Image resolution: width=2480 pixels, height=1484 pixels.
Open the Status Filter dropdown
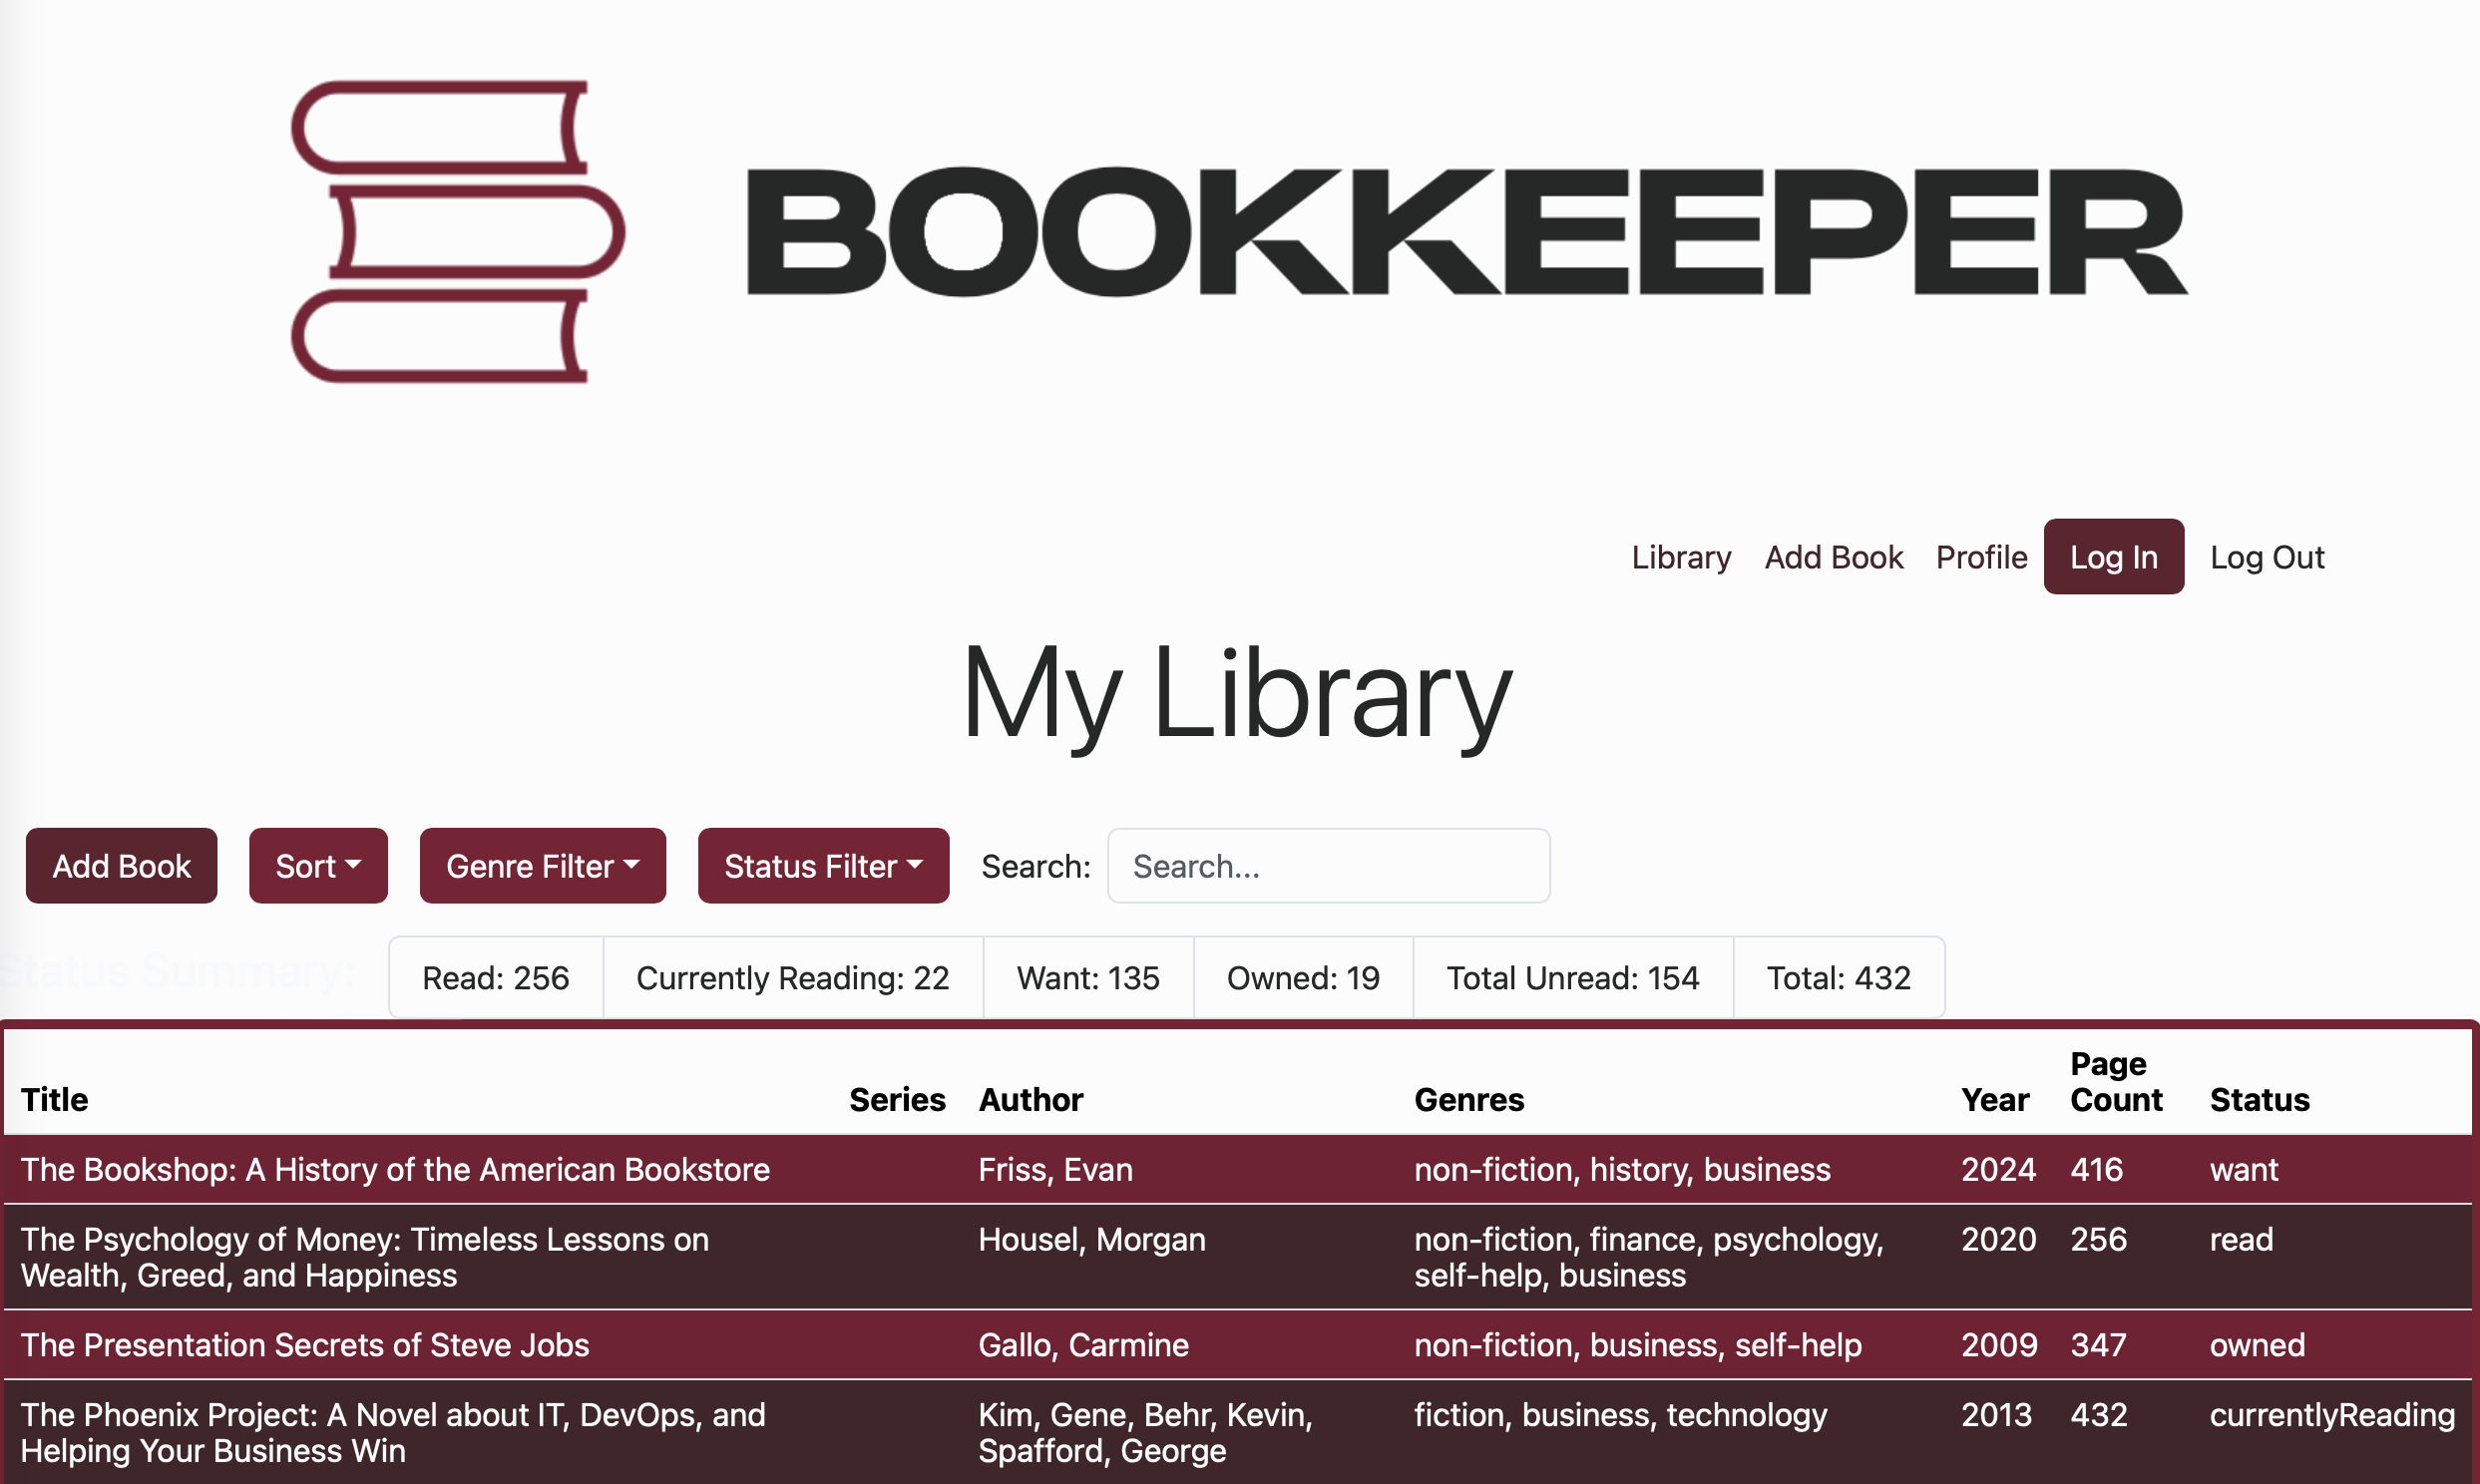click(x=822, y=865)
